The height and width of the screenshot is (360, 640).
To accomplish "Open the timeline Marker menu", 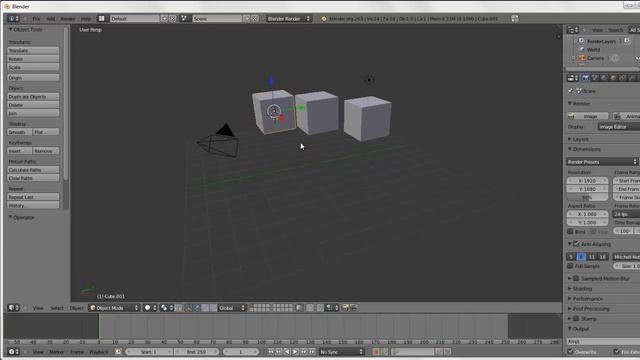I will tap(57, 352).
